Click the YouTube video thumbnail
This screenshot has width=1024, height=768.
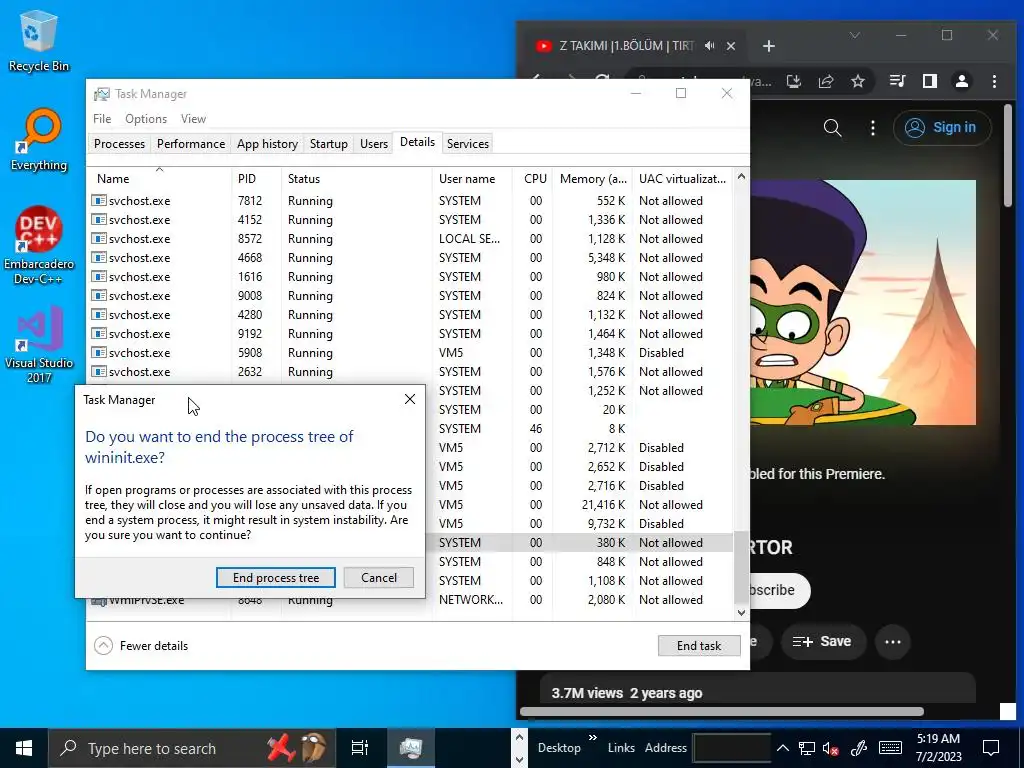[x=863, y=302]
